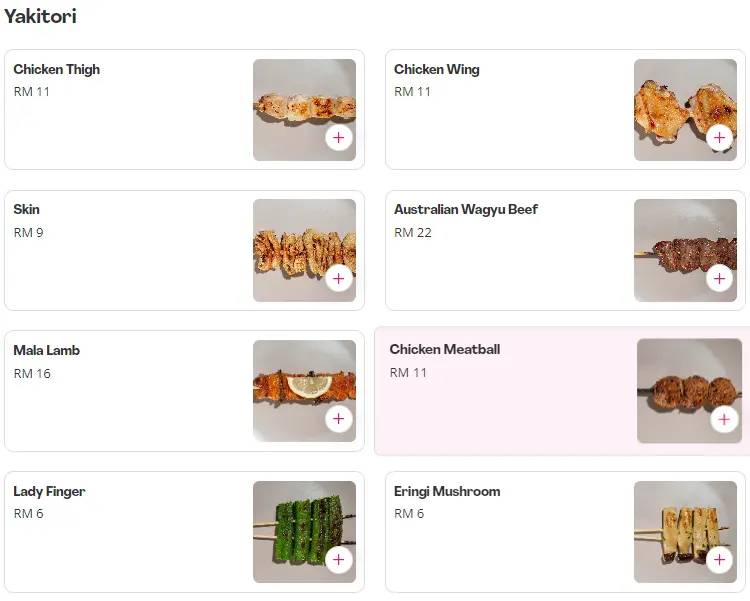This screenshot has width=750, height=601.
Task: Add Mala Lamb with plus icon
Action: (339, 420)
